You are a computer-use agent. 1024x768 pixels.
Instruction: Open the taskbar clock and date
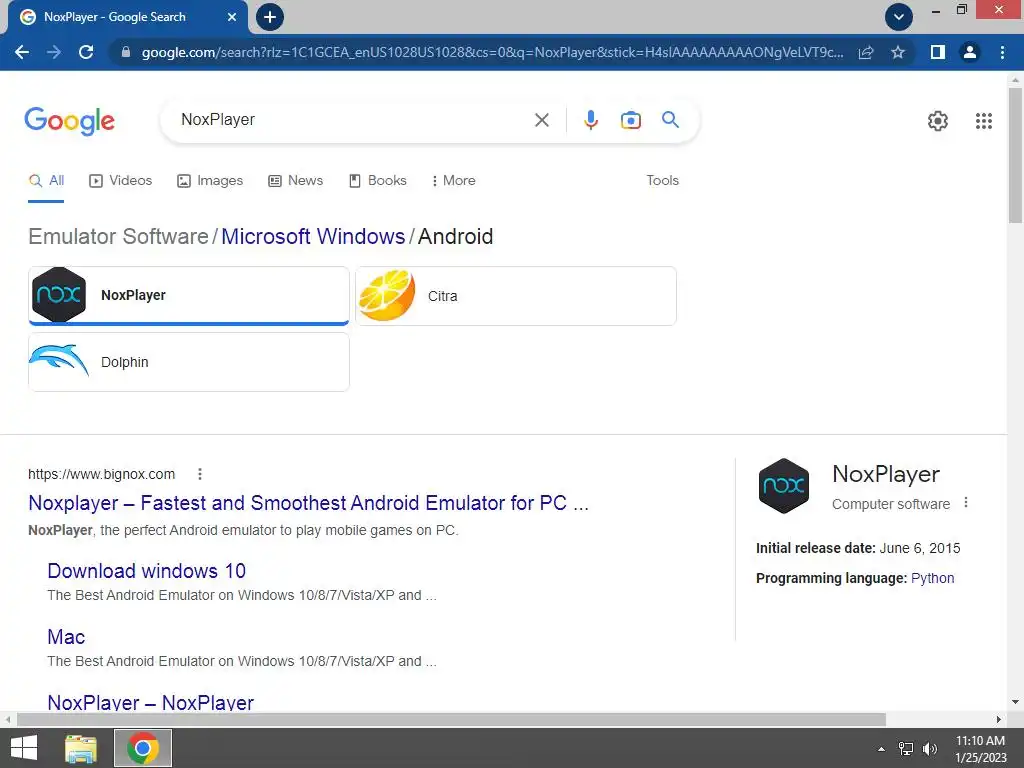point(980,749)
